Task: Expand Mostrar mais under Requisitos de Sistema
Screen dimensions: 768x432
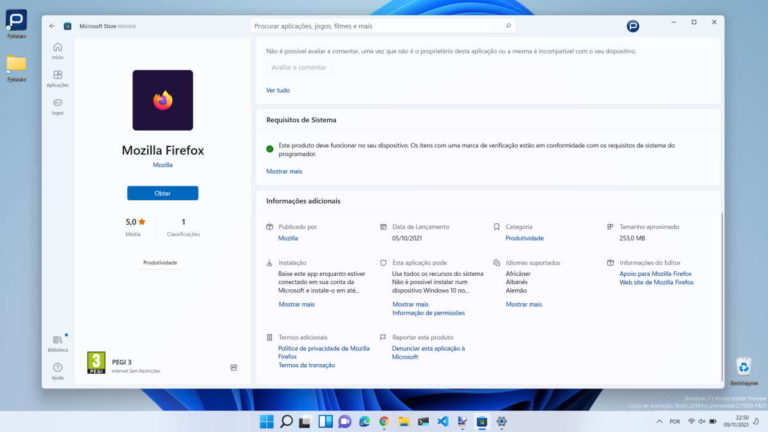Action: click(x=284, y=171)
